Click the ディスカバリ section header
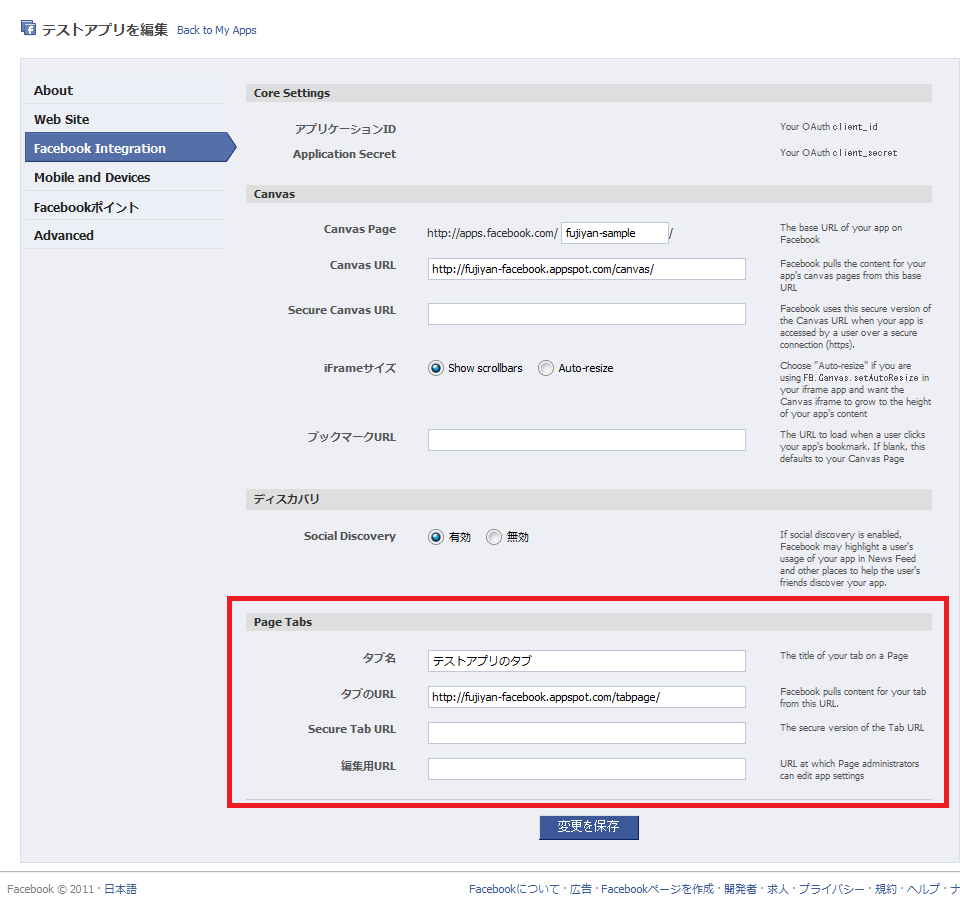Image resolution: width=960 pixels, height=900 pixels. click(x=589, y=499)
